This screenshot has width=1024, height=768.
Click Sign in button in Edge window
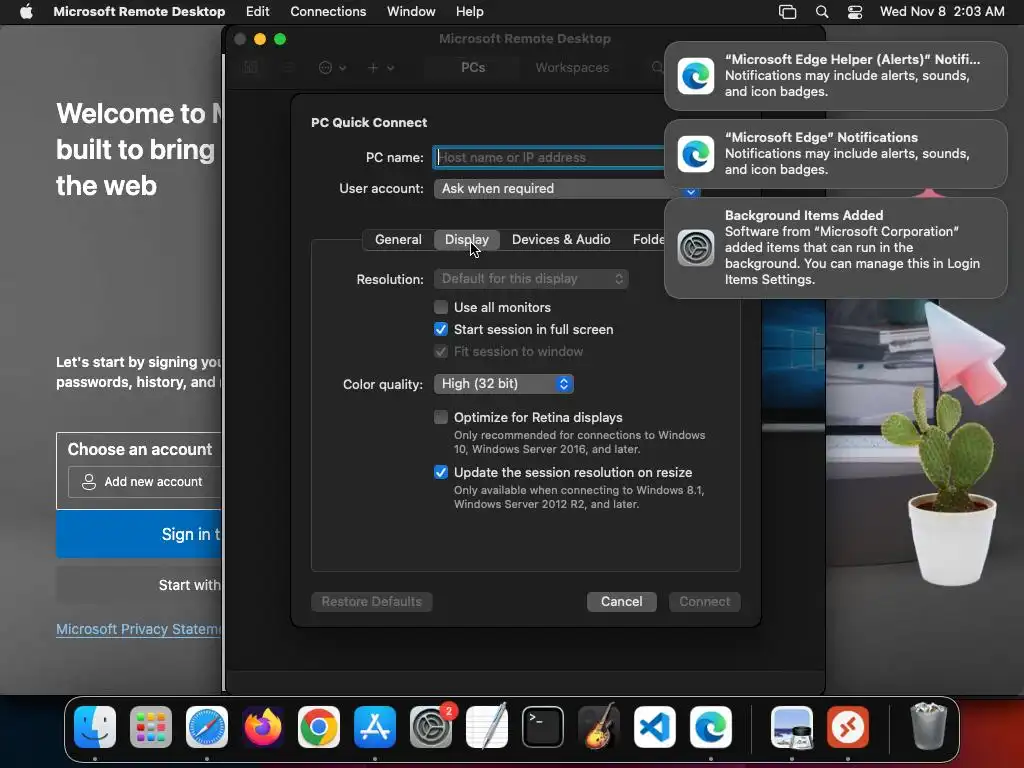139,534
